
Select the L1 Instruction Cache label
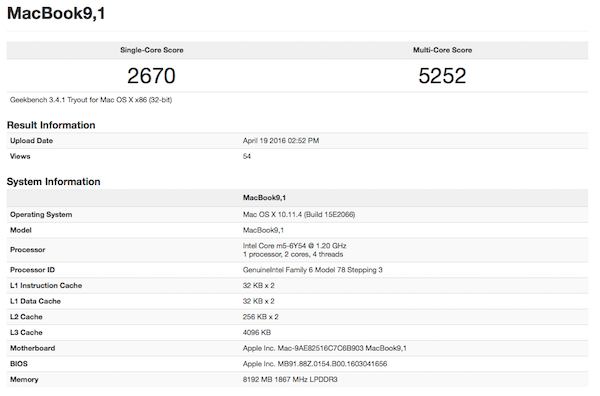point(46,286)
